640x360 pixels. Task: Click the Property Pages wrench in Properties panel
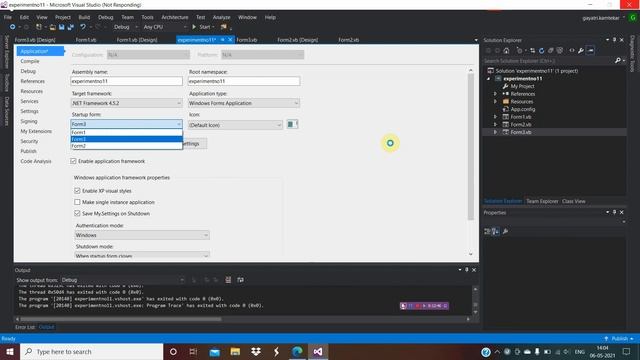tap(505, 231)
